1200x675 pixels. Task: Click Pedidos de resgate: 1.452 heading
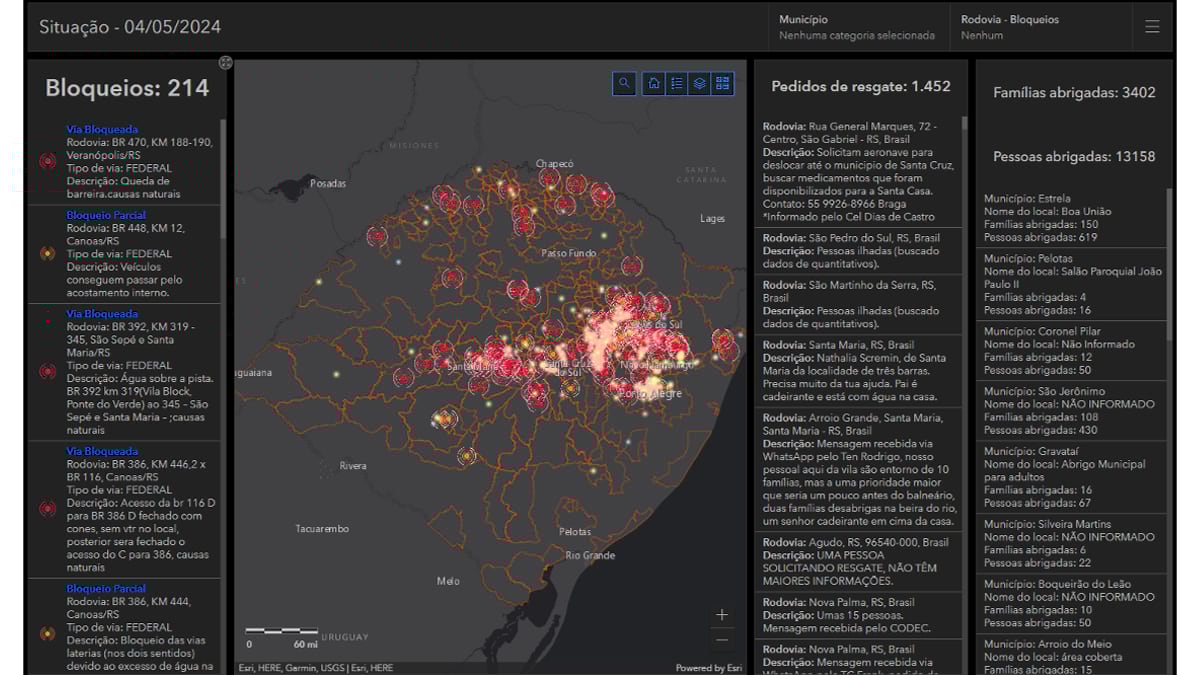pos(861,87)
